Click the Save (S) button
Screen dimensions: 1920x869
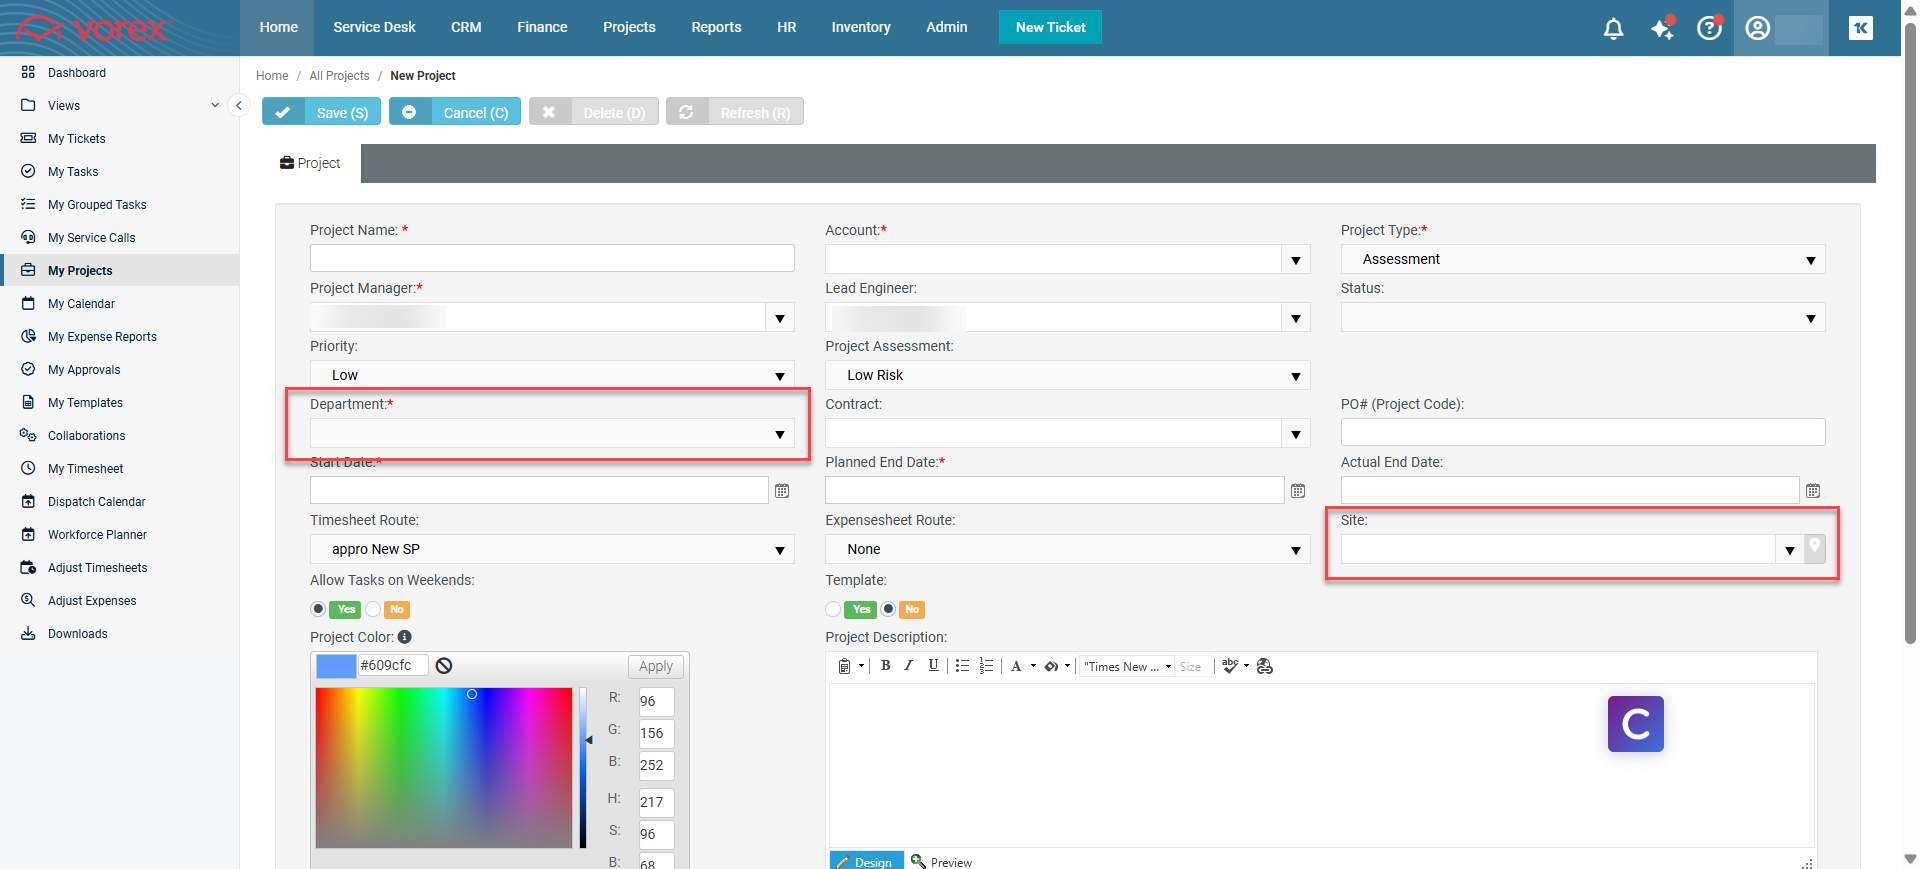click(x=321, y=112)
